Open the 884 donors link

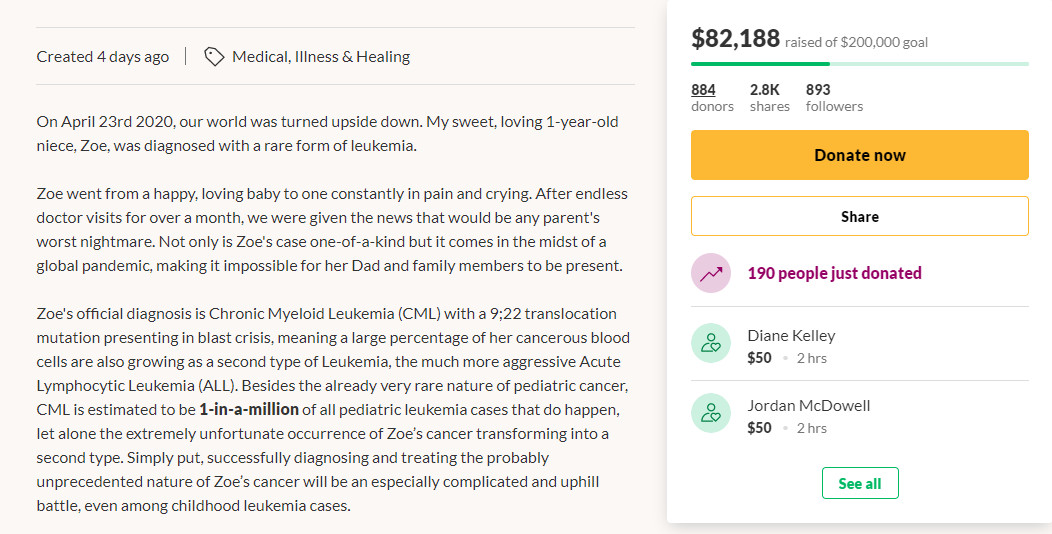703,90
